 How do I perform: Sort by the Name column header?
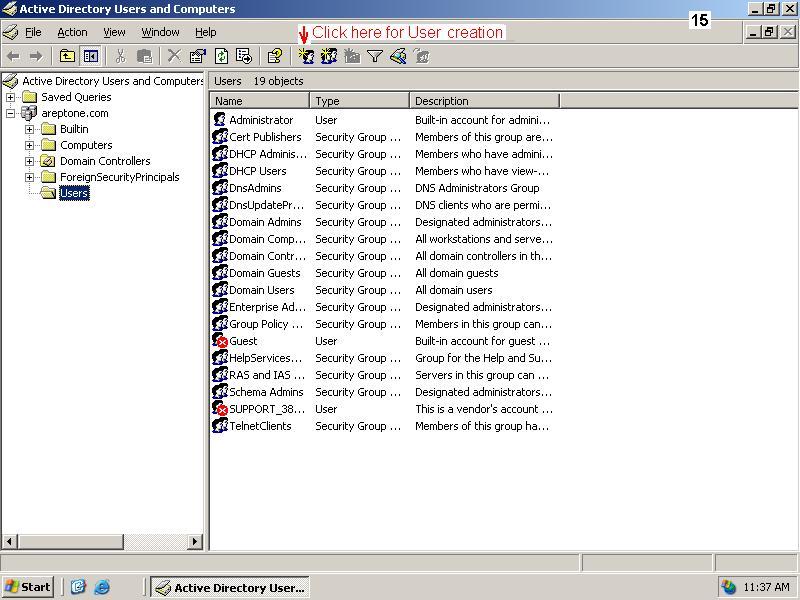(259, 101)
